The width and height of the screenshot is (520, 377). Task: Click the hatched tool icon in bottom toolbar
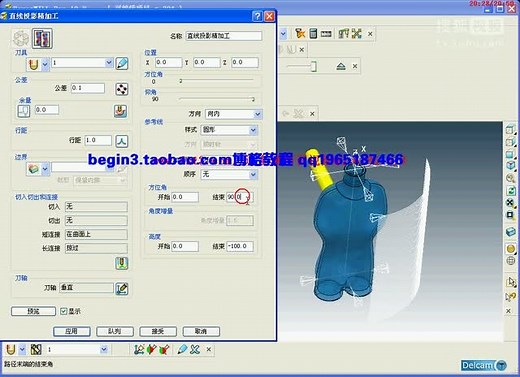pos(36,349)
